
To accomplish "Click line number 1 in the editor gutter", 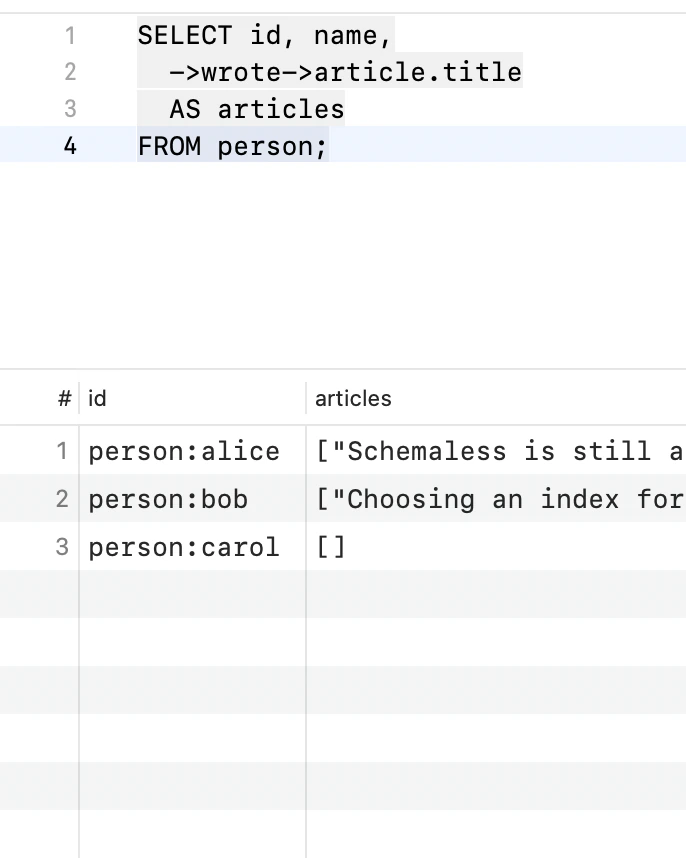I will (x=70, y=36).
